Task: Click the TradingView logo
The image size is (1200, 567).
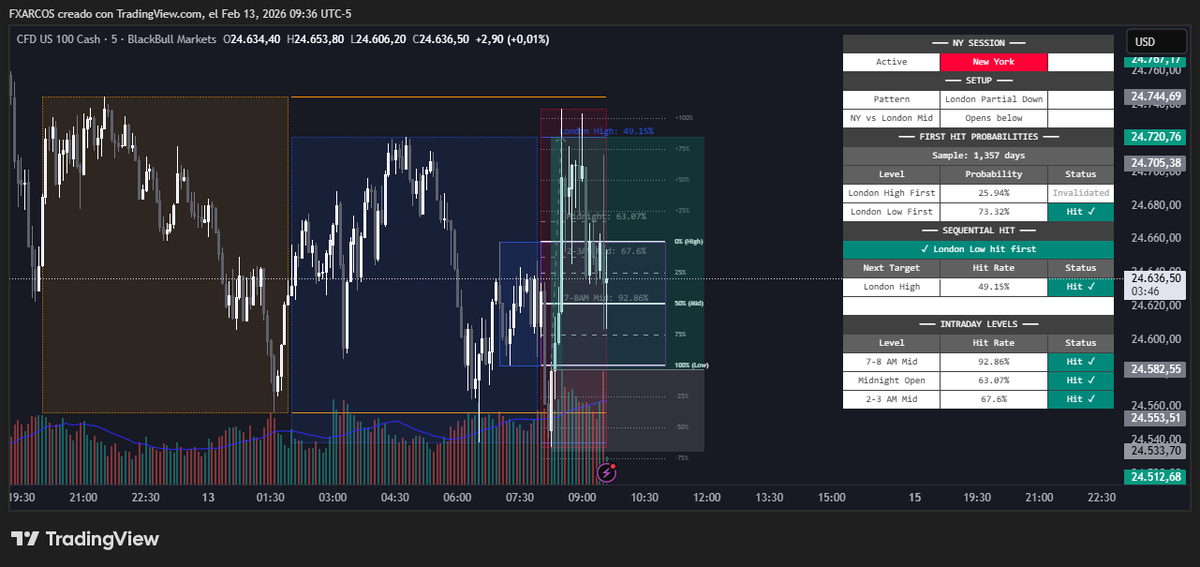Action: (x=85, y=539)
